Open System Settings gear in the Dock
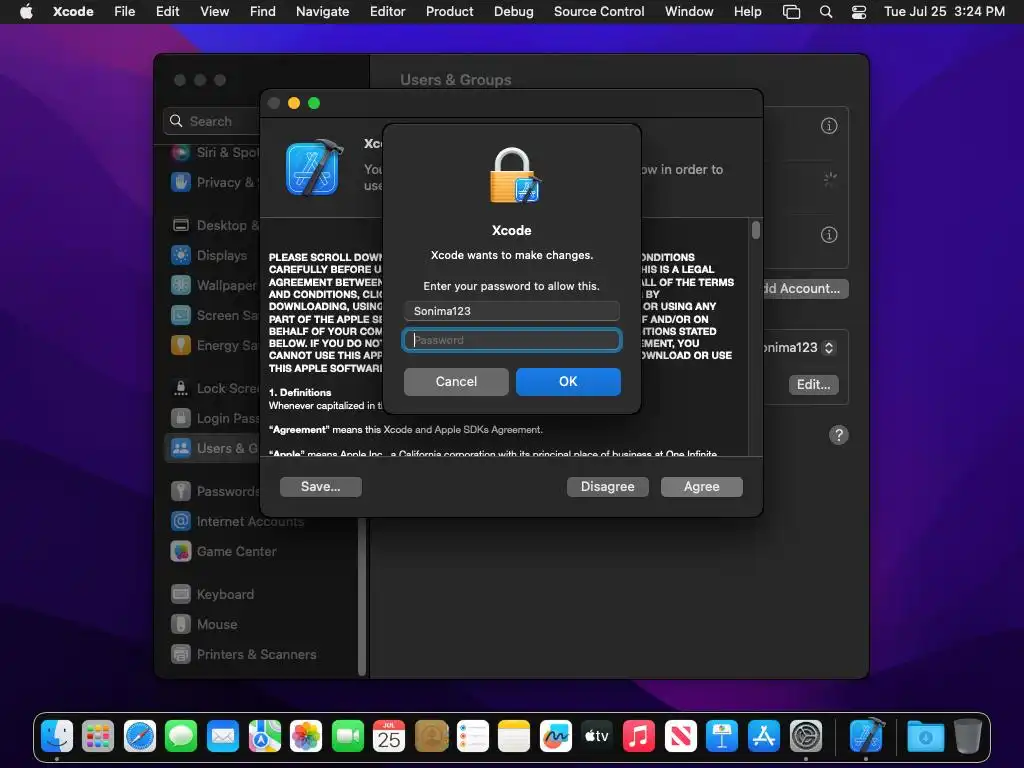The width and height of the screenshot is (1024, 768). [x=805, y=736]
